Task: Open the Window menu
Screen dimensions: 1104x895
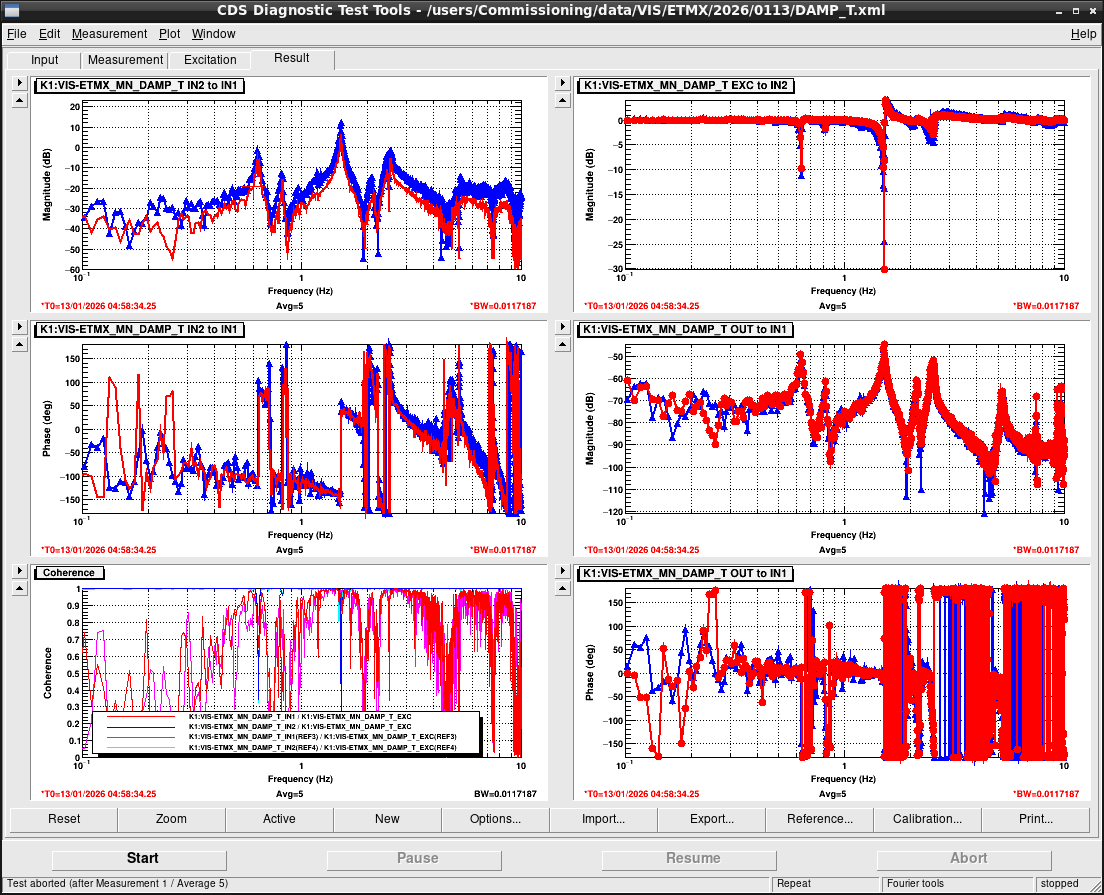Action: (x=213, y=34)
